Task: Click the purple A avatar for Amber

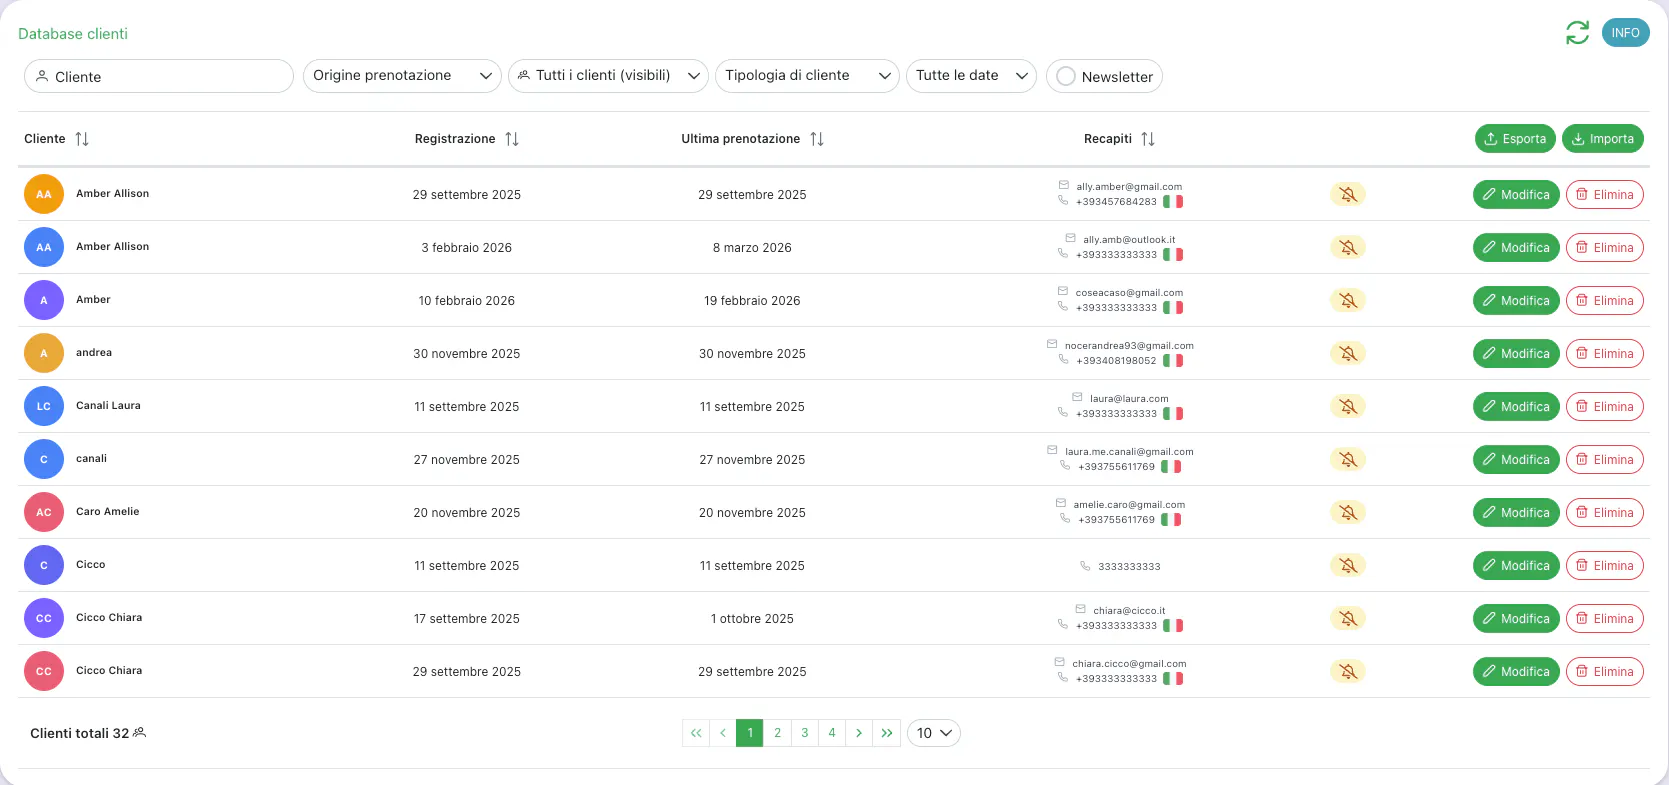Action: click(44, 300)
